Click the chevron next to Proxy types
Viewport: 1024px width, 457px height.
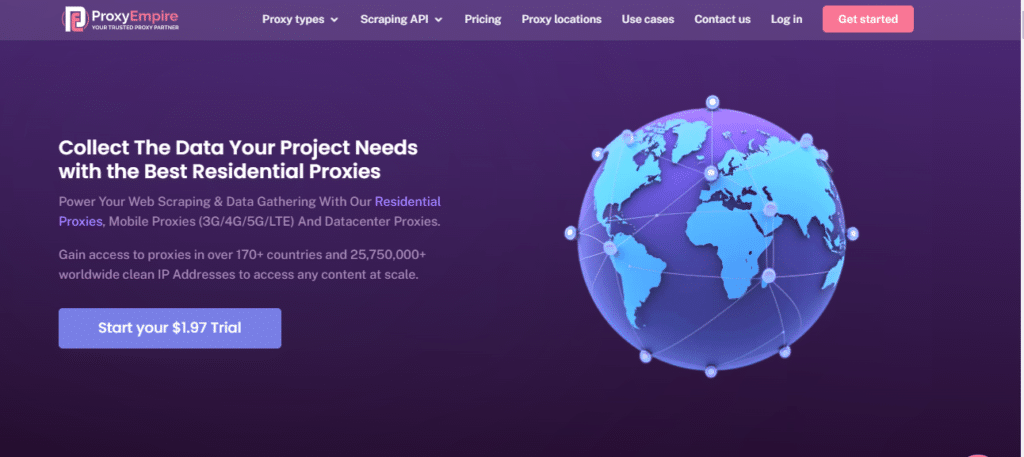tap(334, 20)
